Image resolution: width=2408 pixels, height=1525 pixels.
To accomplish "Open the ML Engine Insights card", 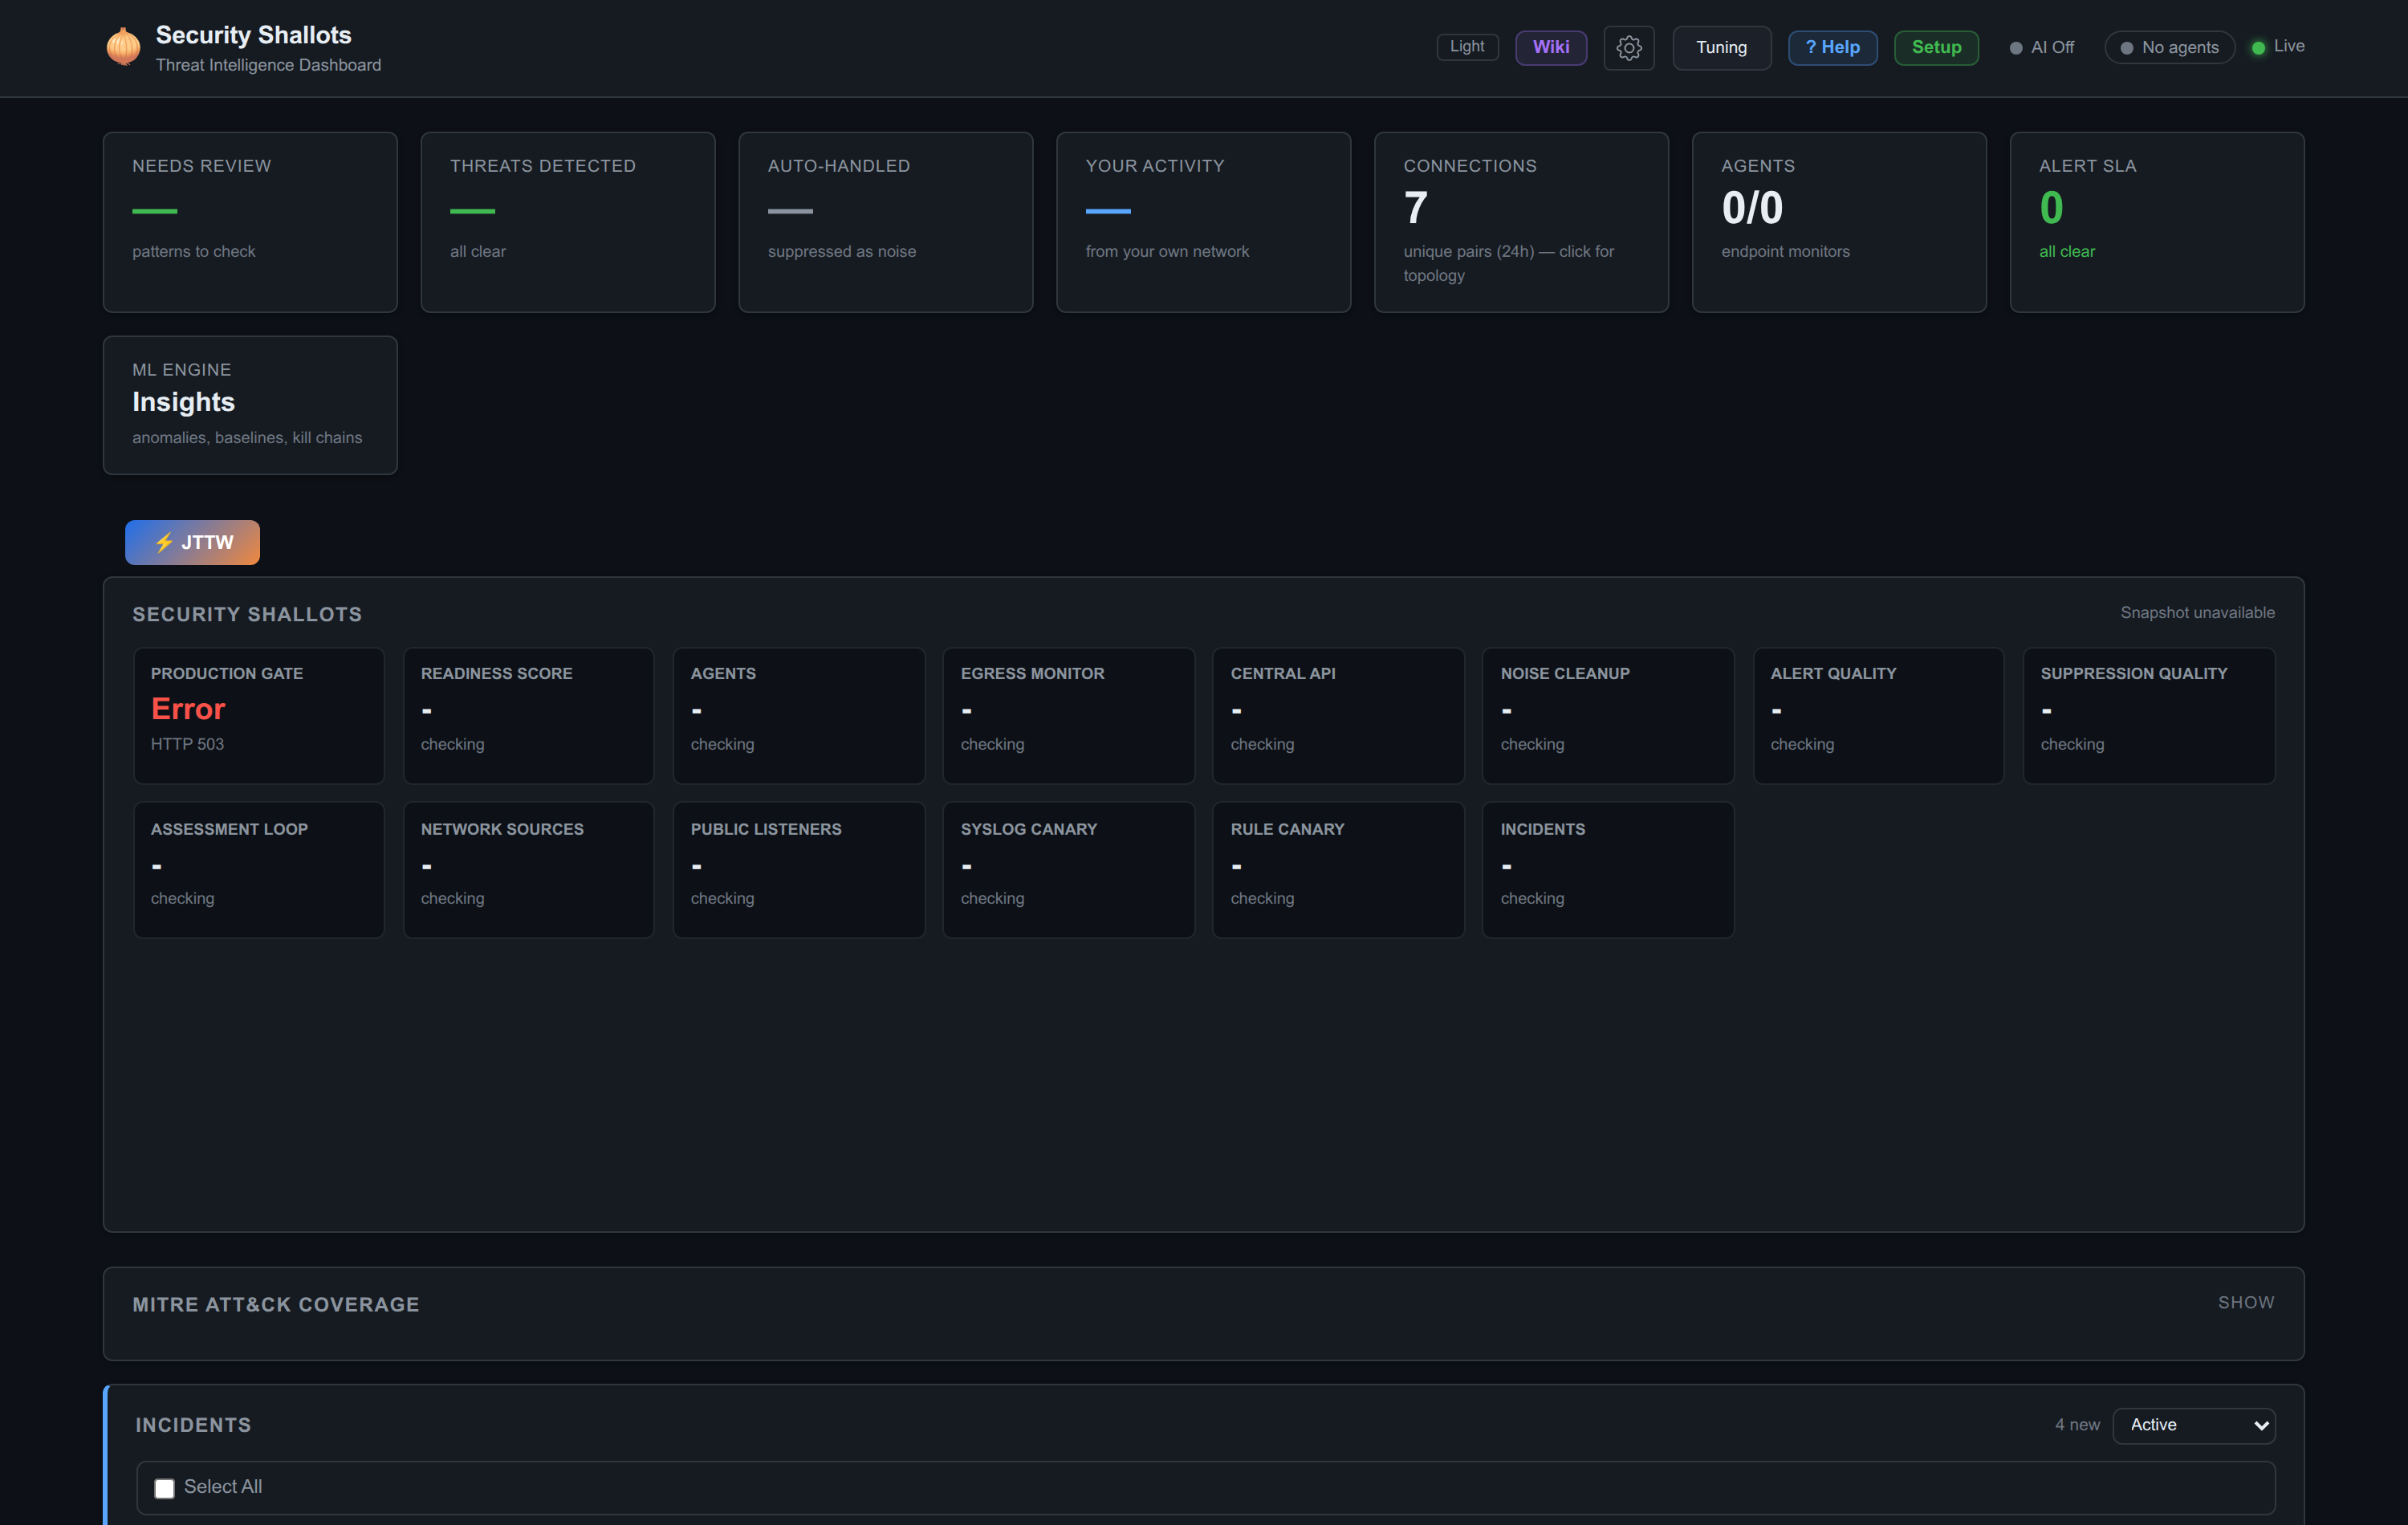I will 250,405.
